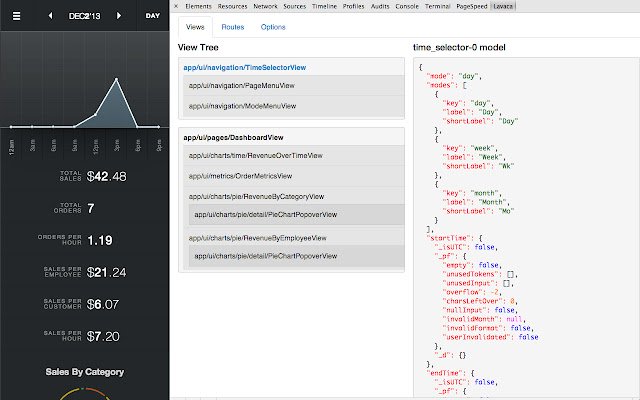Click the 12am axis label on chart
Screen dimensions: 640x400
12,147
